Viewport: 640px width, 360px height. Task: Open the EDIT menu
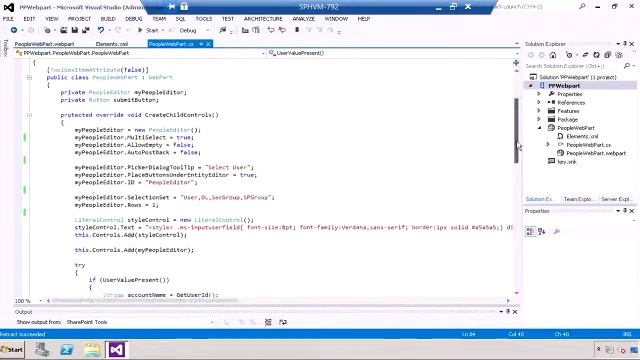29,19
